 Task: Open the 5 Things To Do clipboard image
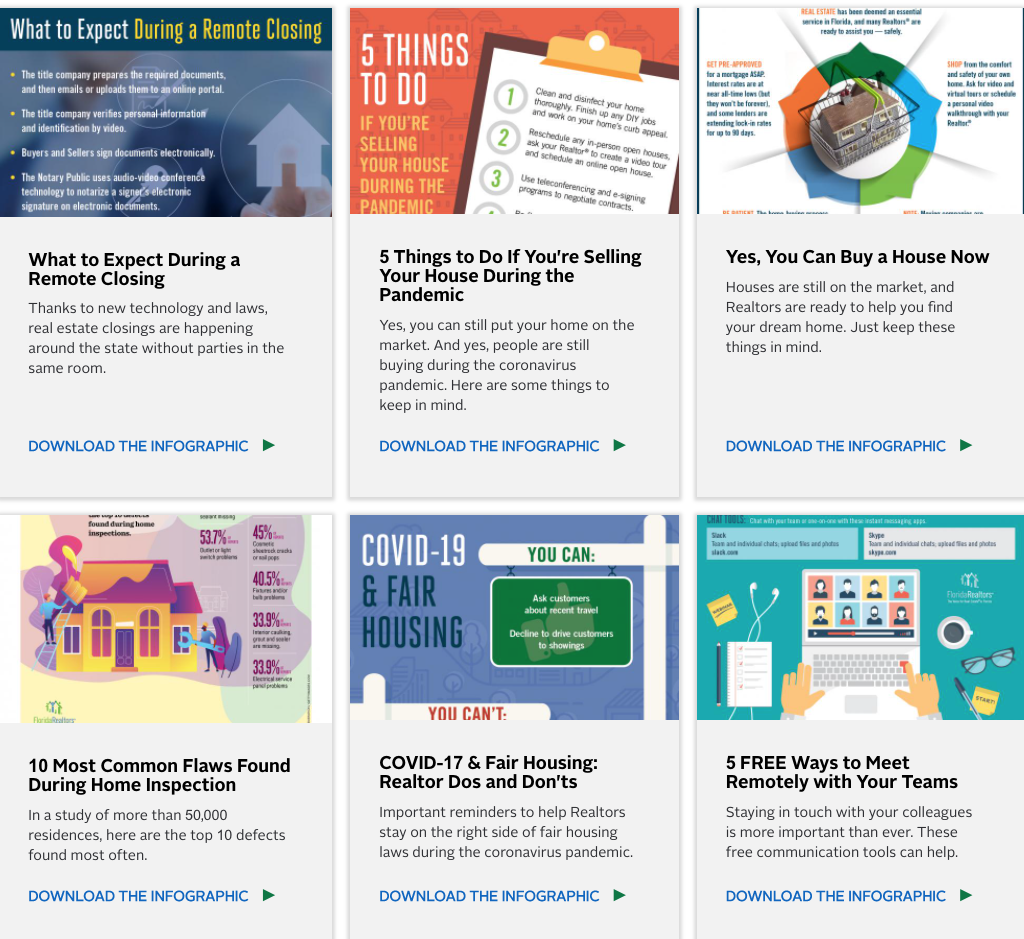[514, 112]
